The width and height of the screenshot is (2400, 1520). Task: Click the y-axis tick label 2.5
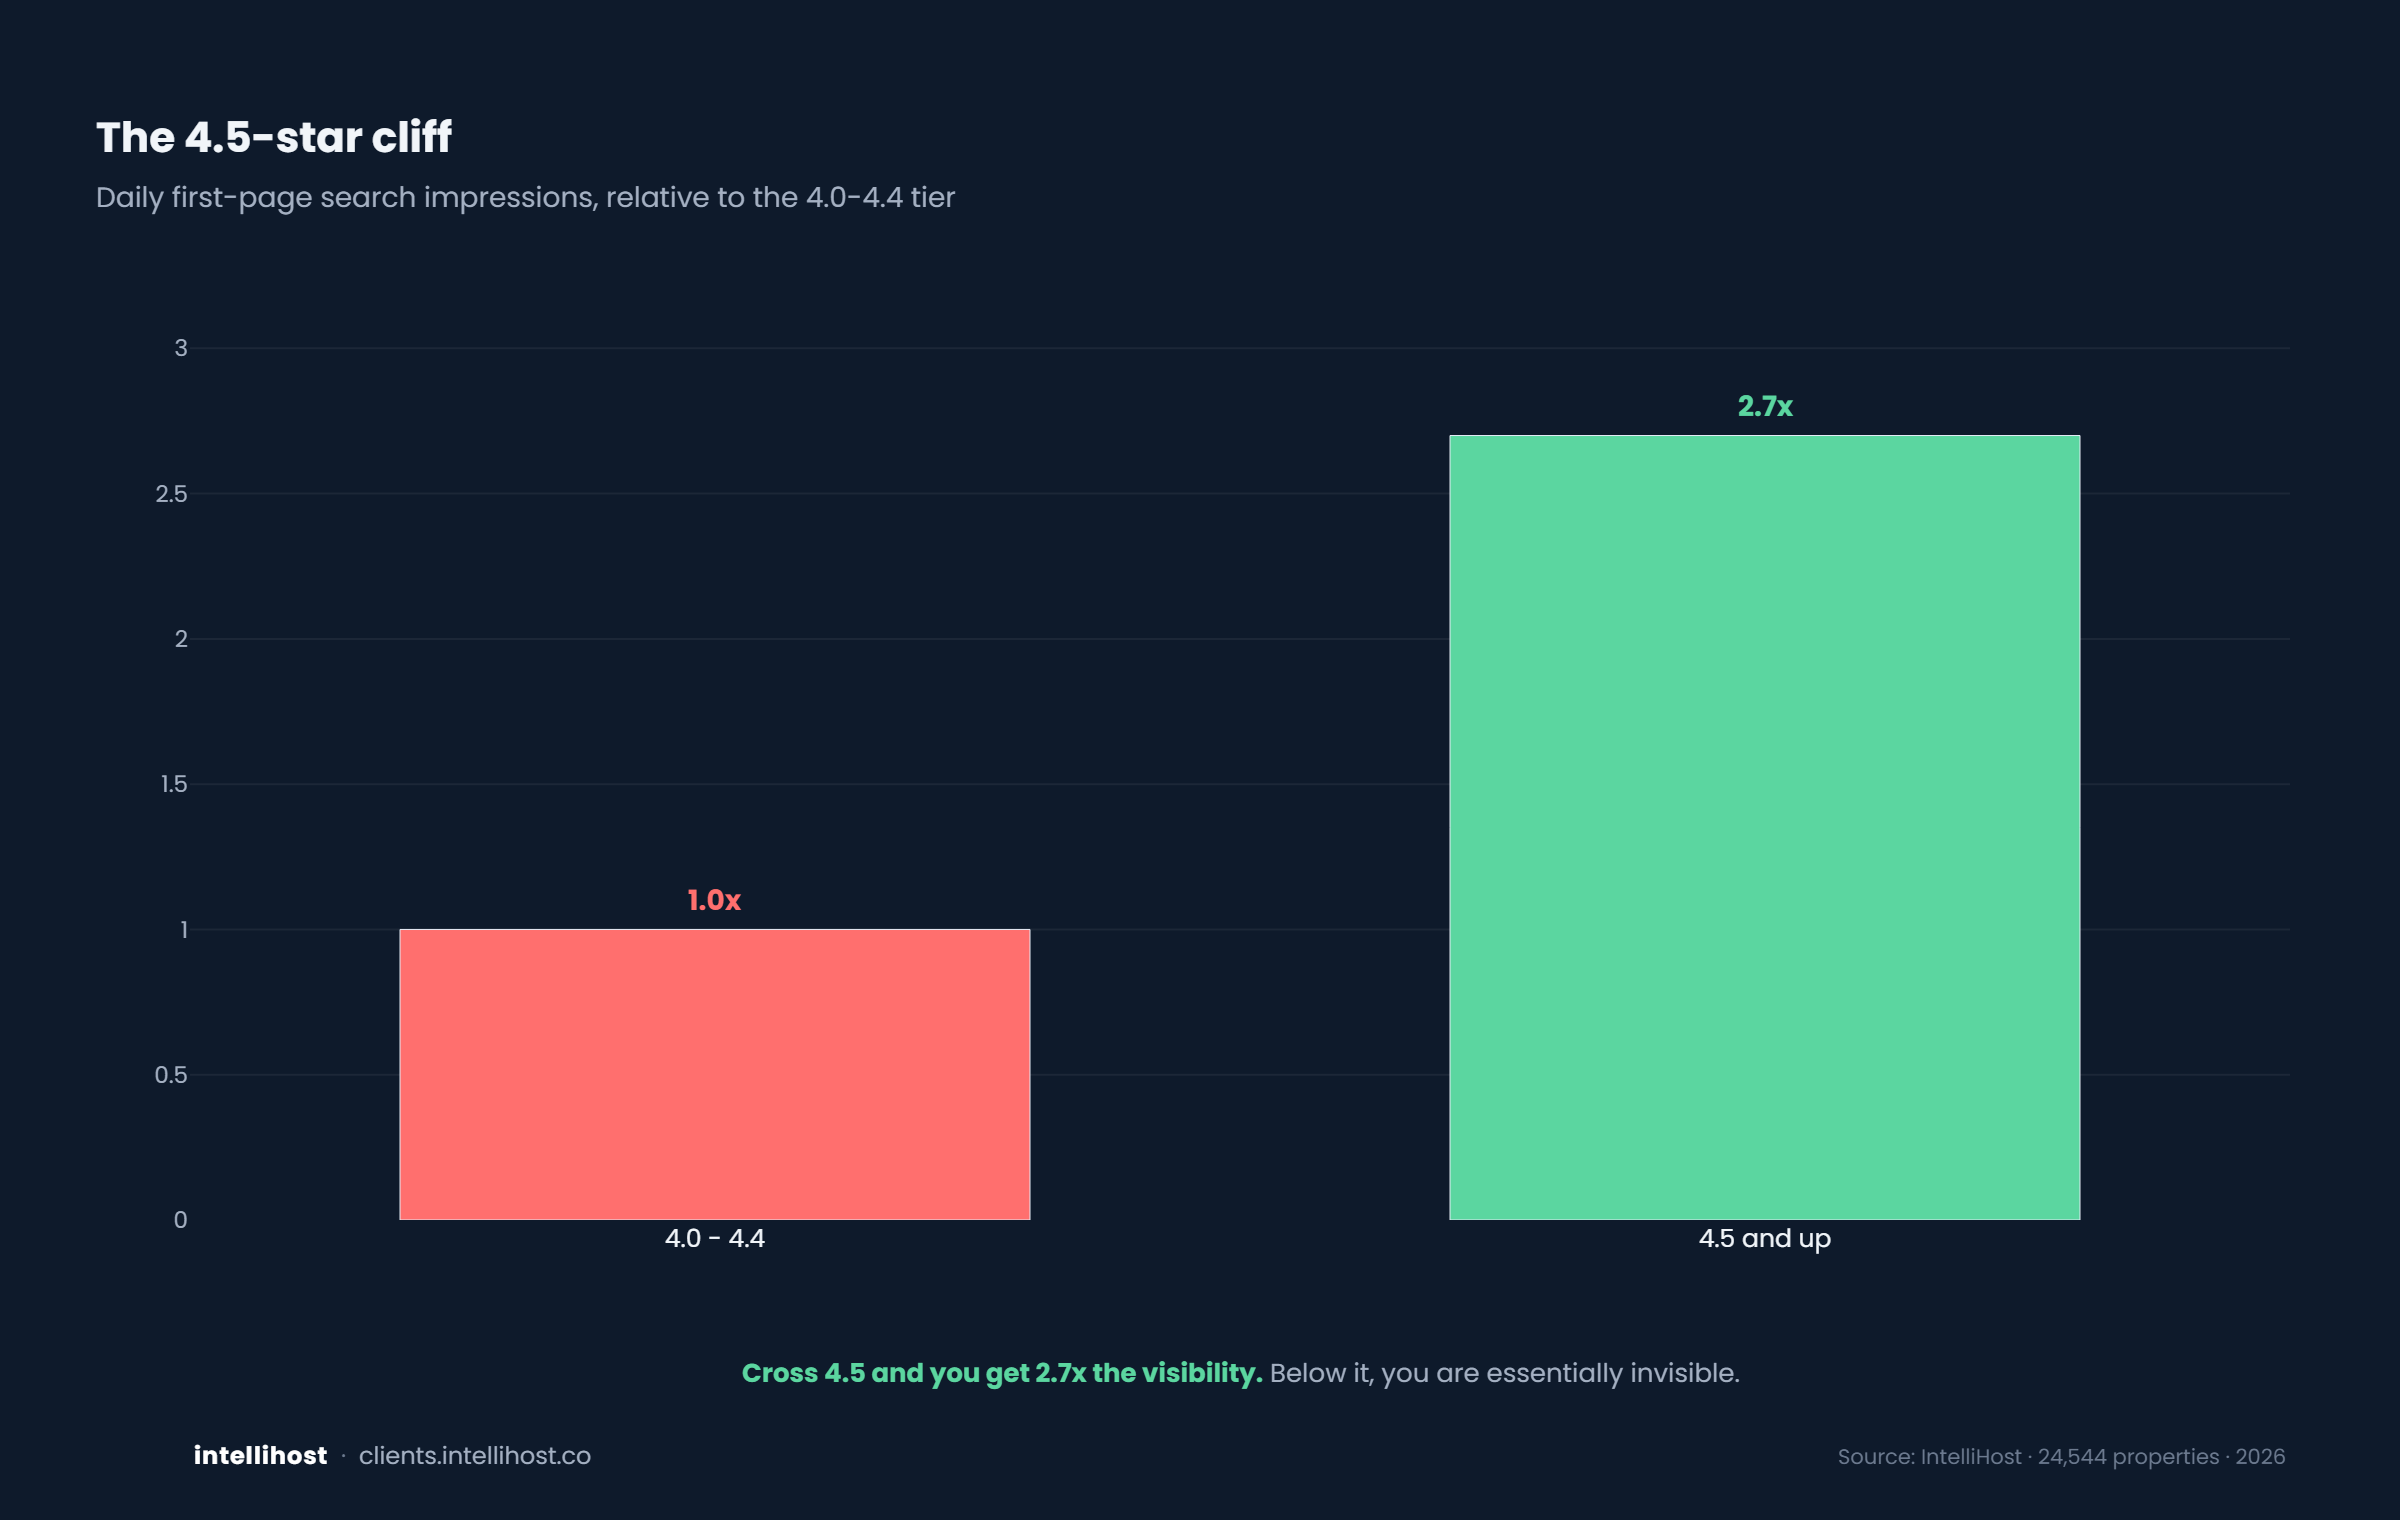click(x=171, y=494)
